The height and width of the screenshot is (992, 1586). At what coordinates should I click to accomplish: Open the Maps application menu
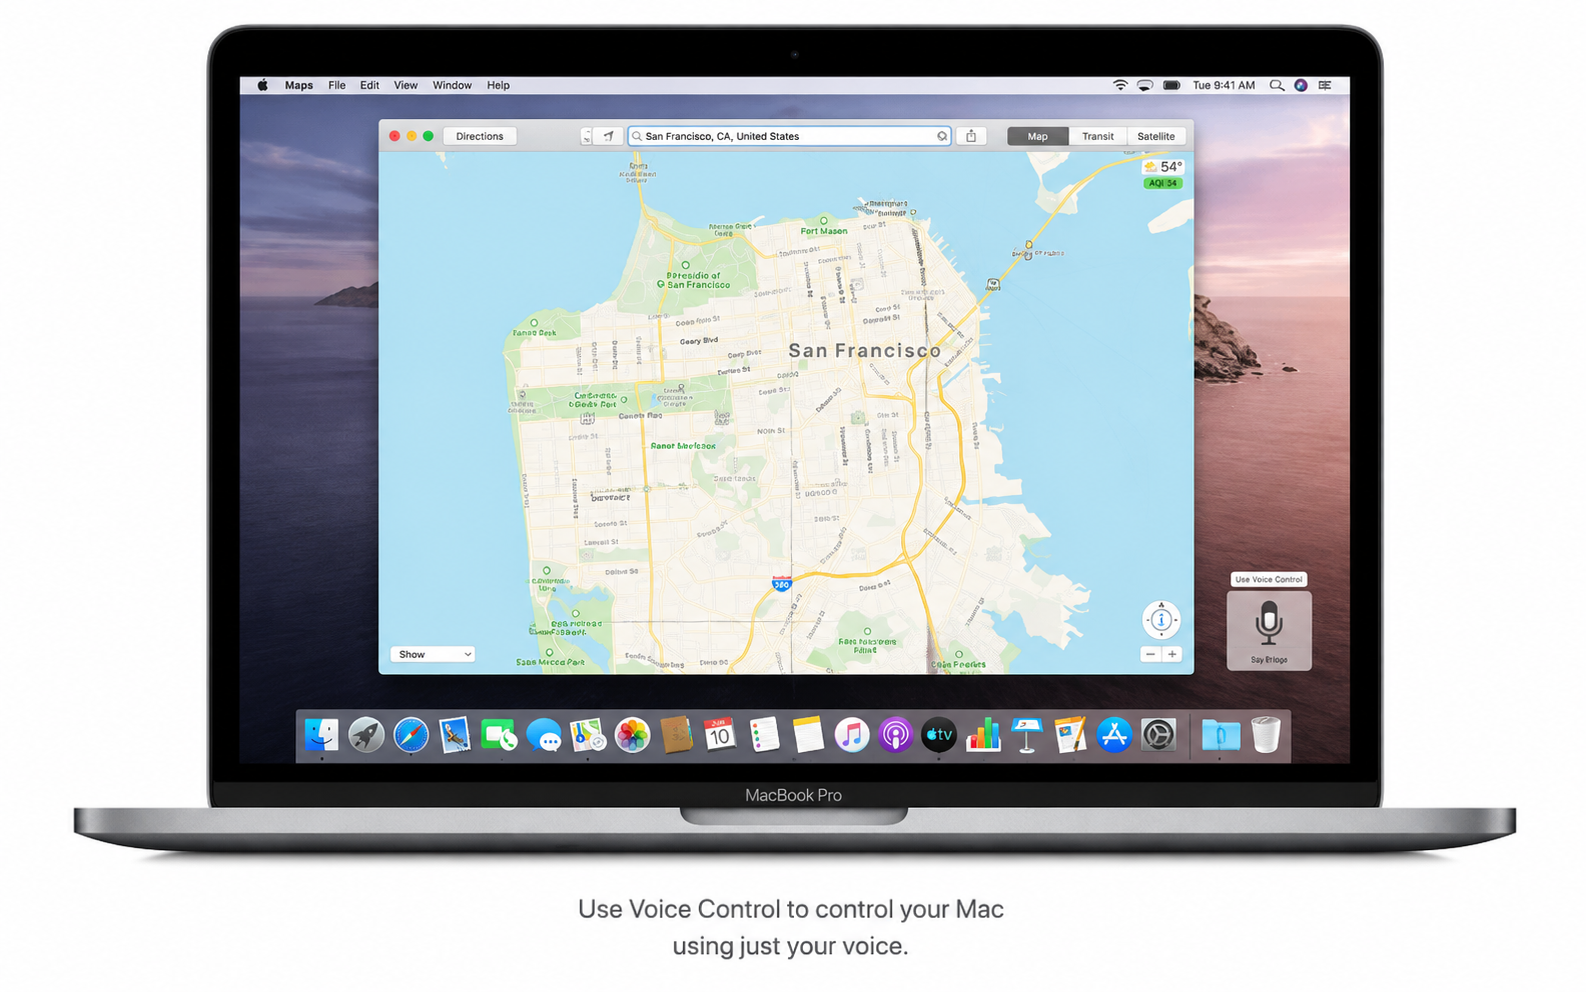pos(299,86)
